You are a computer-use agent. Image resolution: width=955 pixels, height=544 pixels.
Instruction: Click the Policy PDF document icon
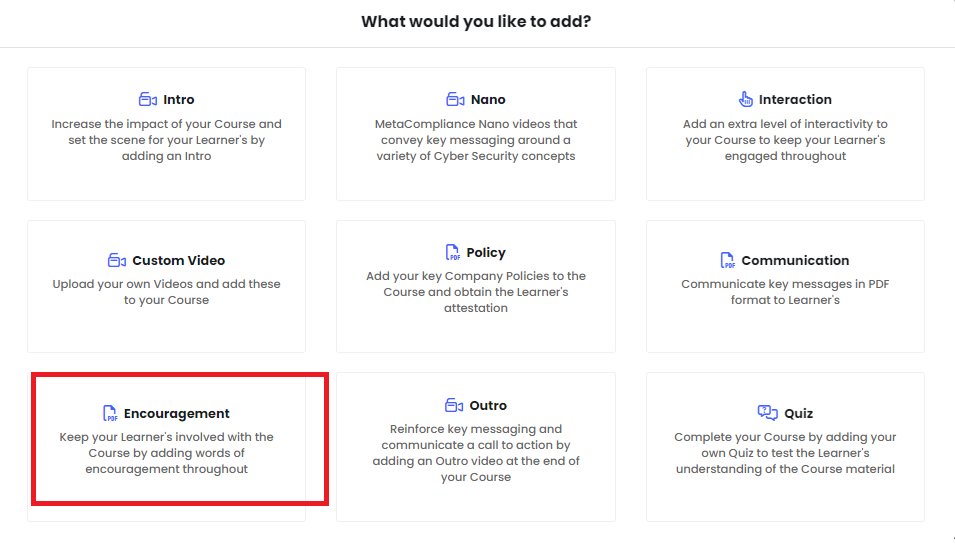453,252
